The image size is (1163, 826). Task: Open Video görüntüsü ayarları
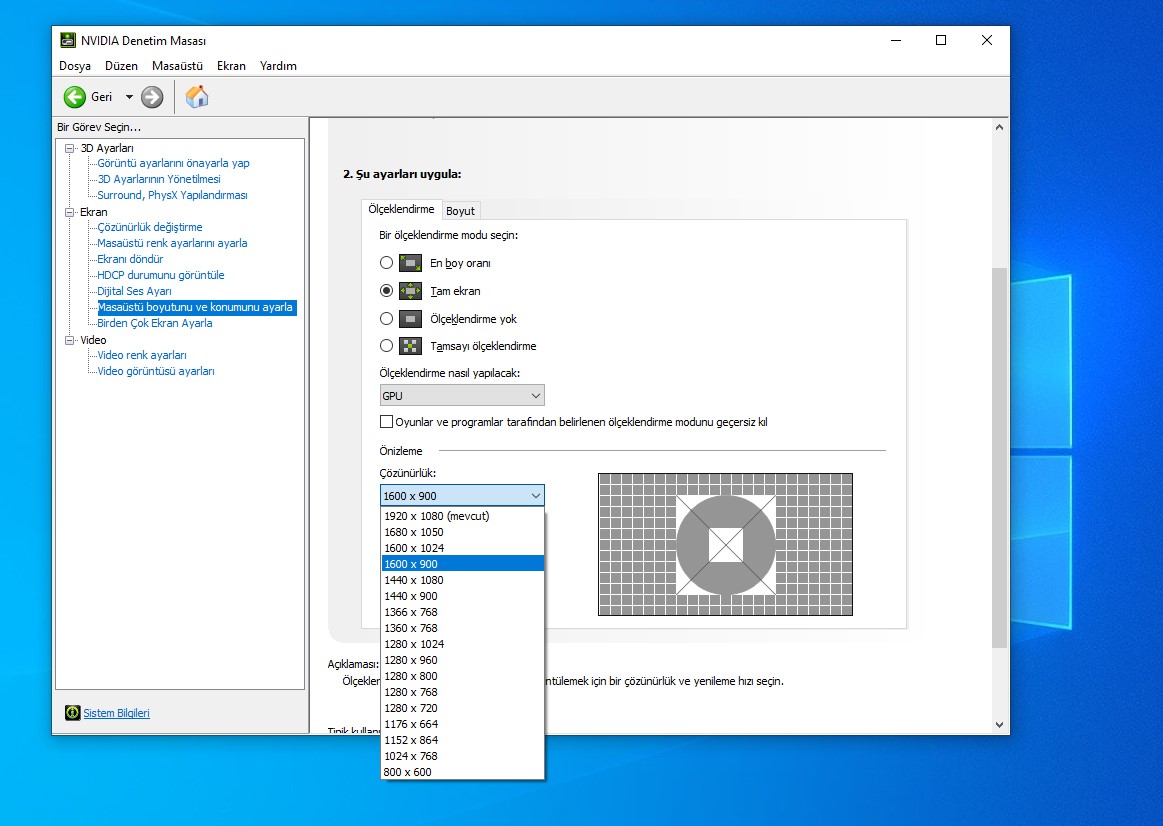156,371
